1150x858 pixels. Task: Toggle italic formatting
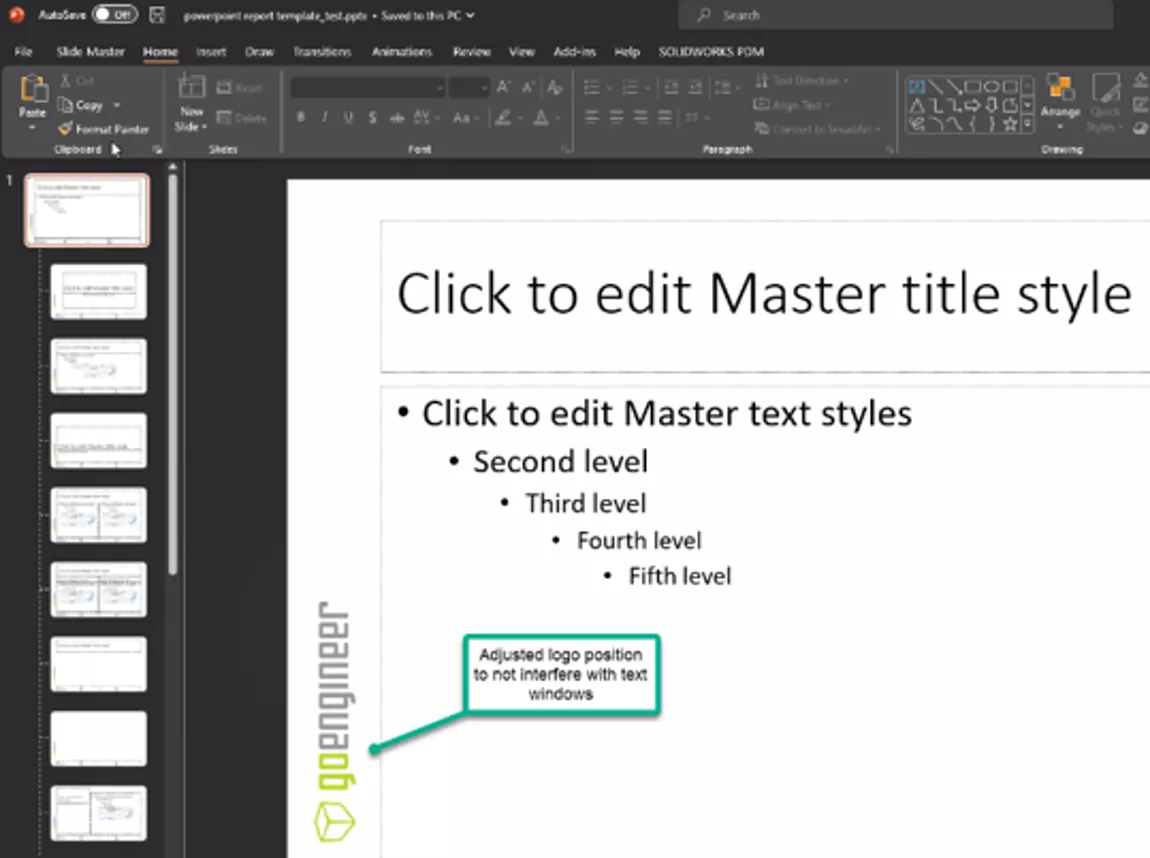tap(324, 117)
